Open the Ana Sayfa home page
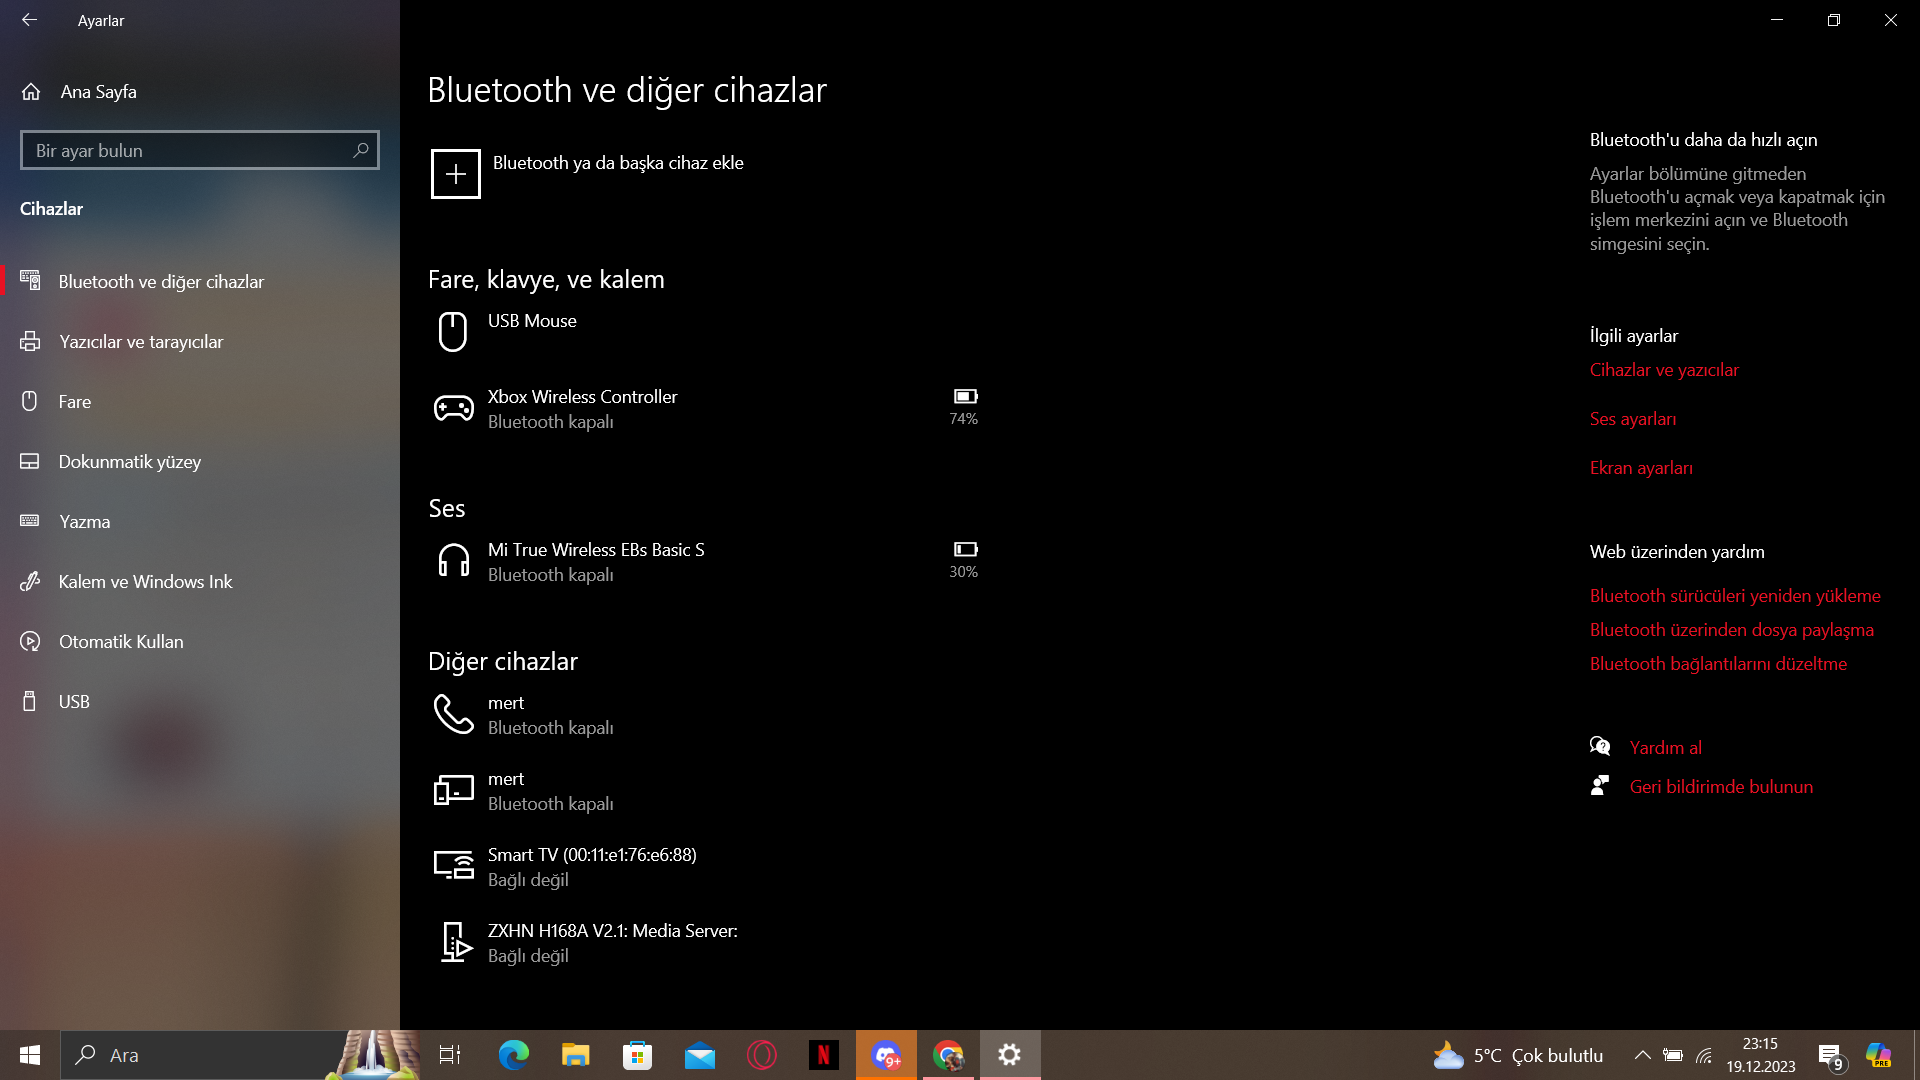The image size is (1920, 1080). click(98, 92)
